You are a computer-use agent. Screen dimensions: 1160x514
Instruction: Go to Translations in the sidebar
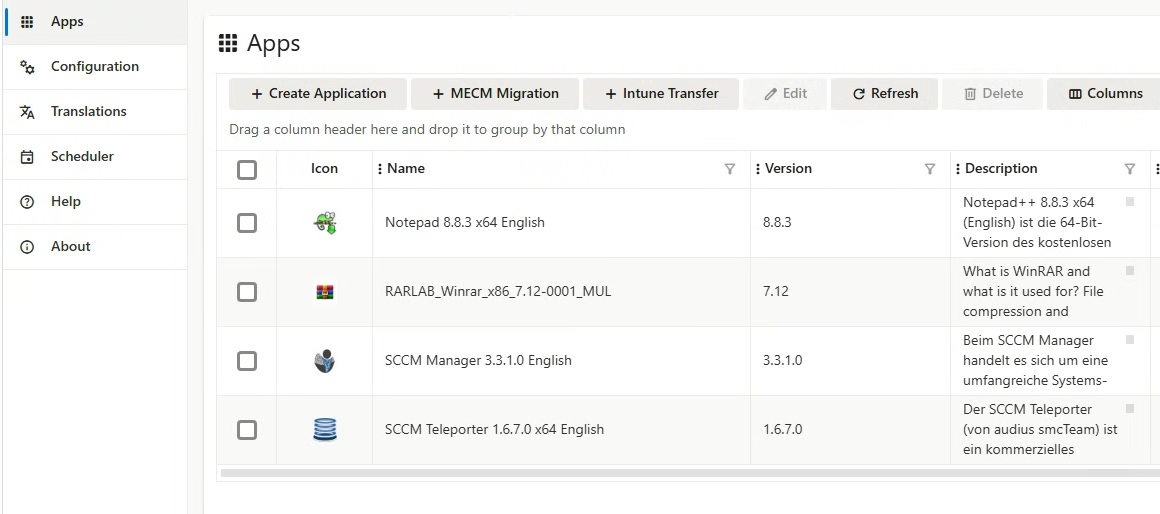(x=95, y=112)
